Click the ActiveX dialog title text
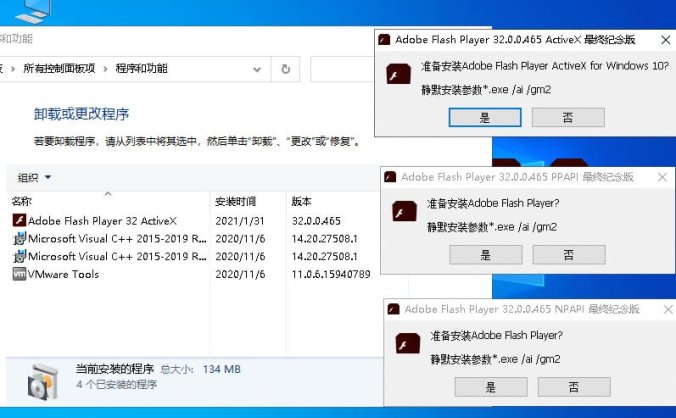Image resolution: width=676 pixels, height=418 pixels. click(x=515, y=40)
